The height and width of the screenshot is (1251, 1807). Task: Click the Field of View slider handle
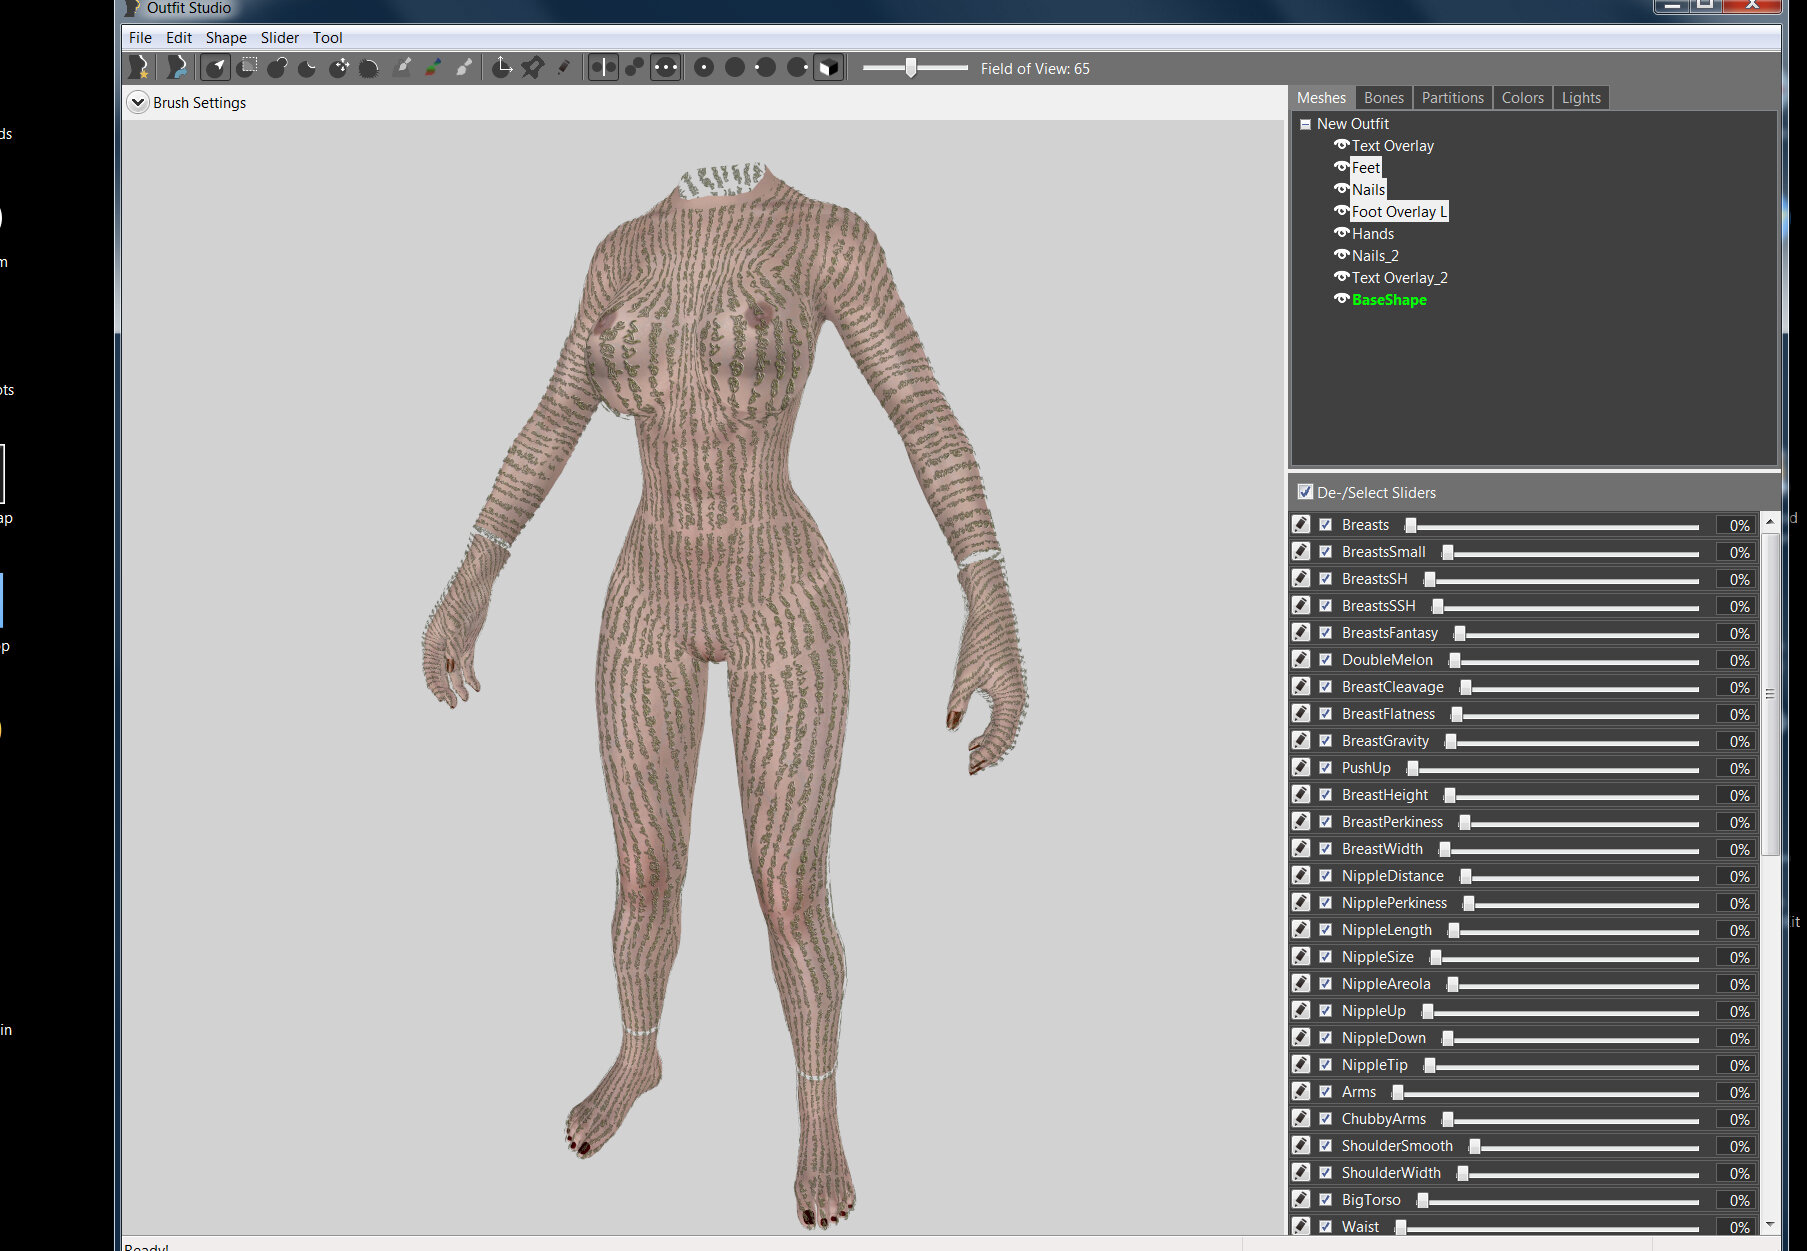pos(911,67)
